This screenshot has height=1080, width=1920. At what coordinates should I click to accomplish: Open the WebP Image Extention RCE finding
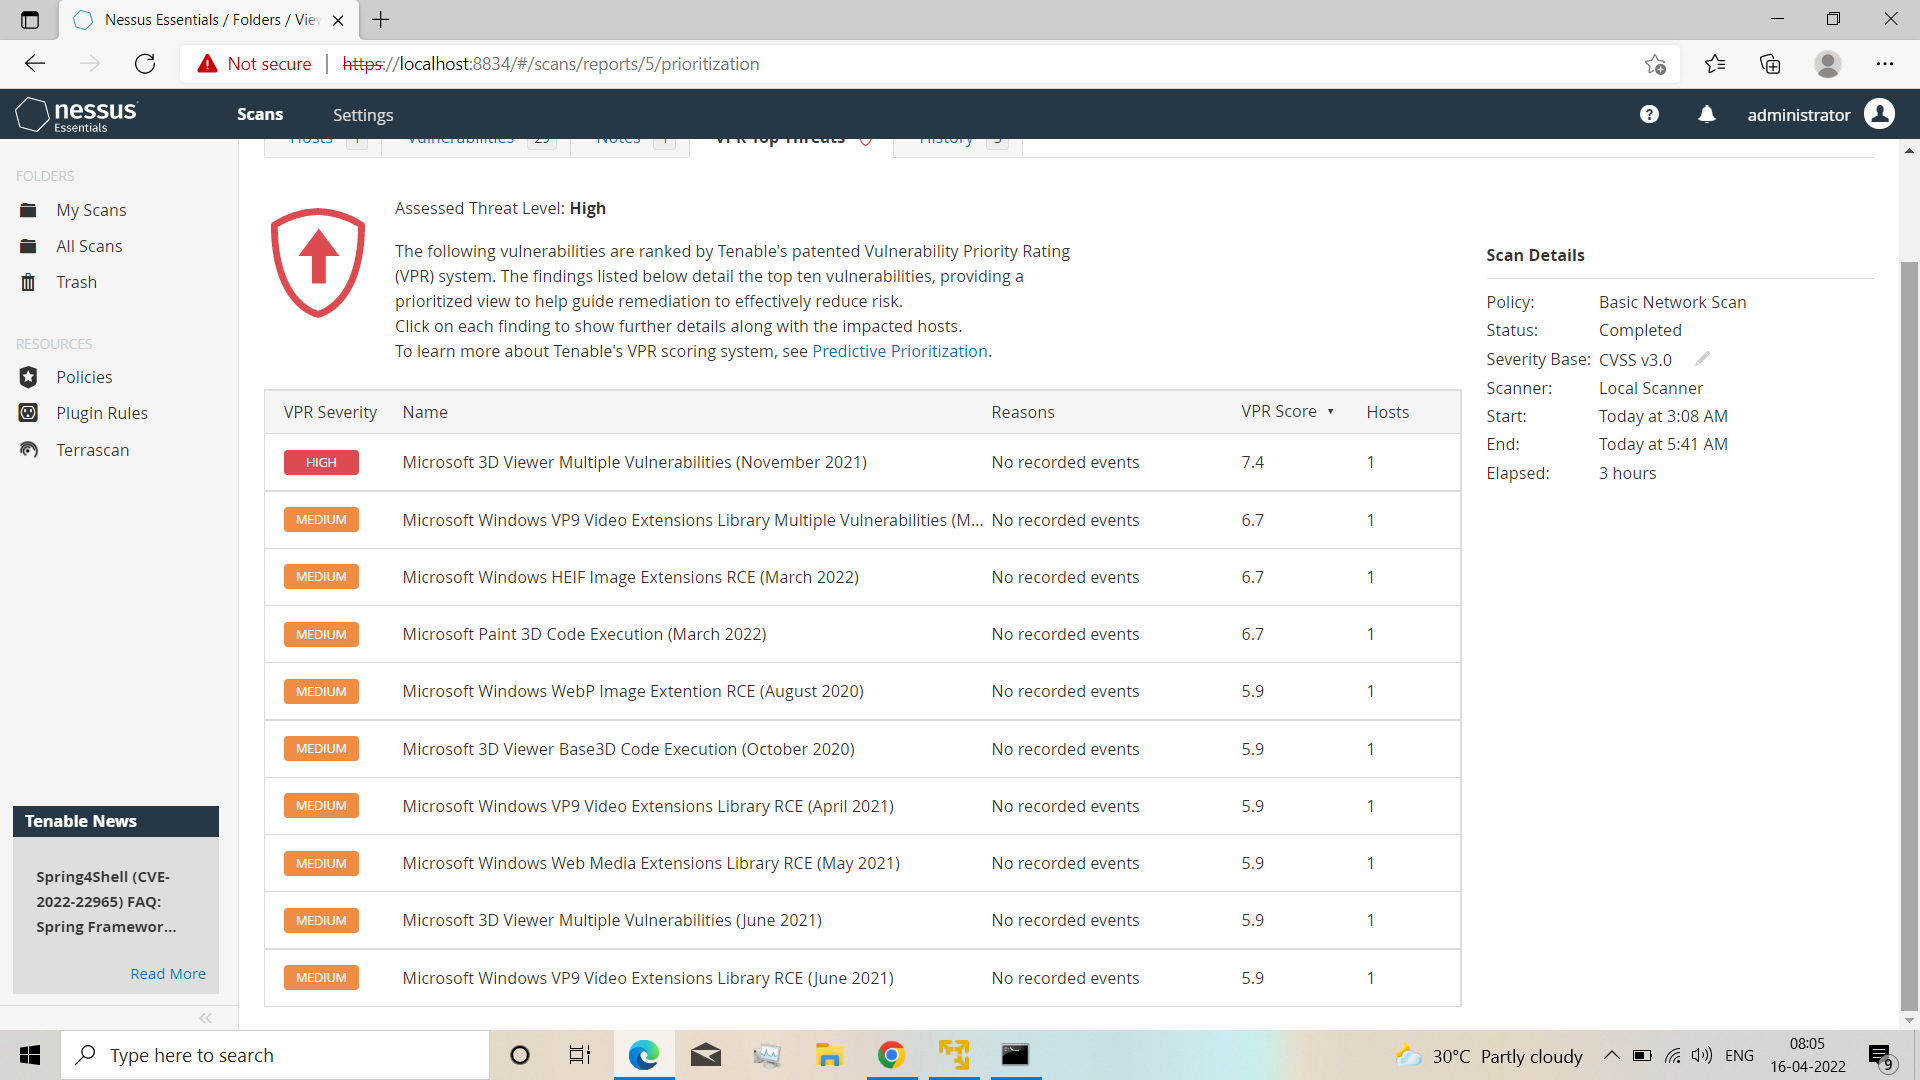633,691
